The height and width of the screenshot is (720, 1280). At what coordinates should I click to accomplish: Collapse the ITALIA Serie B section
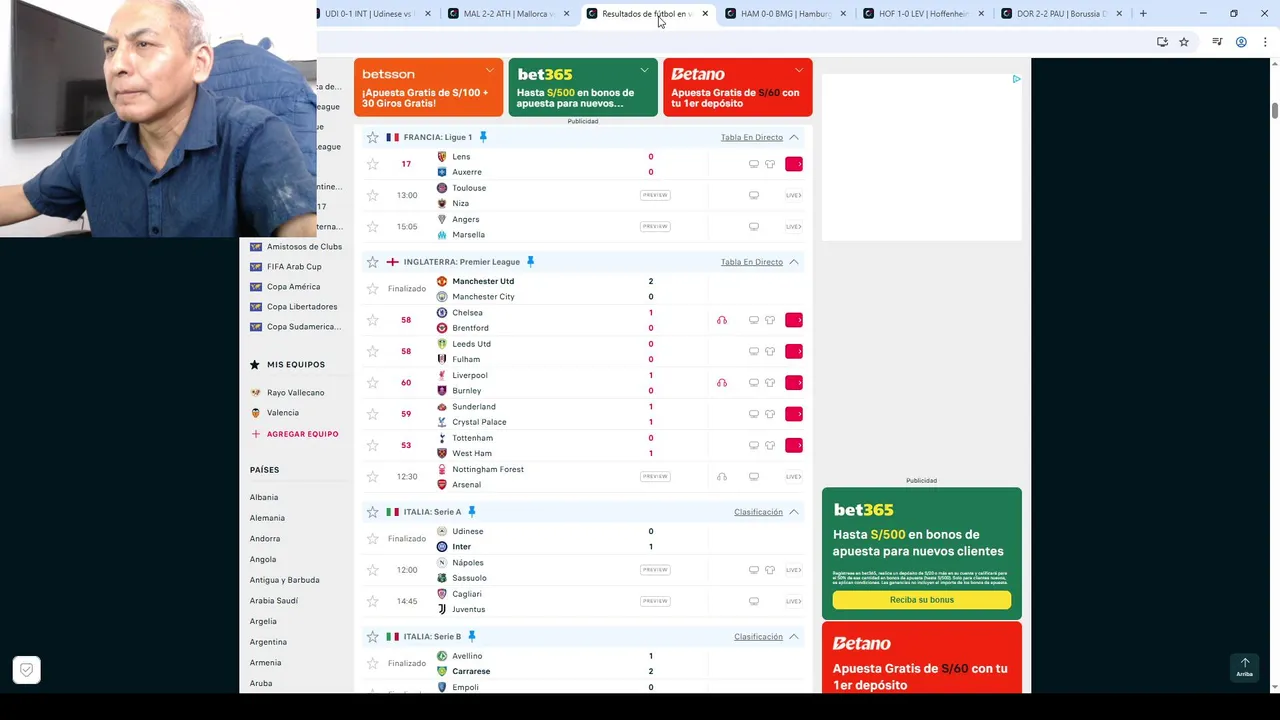[x=794, y=637]
